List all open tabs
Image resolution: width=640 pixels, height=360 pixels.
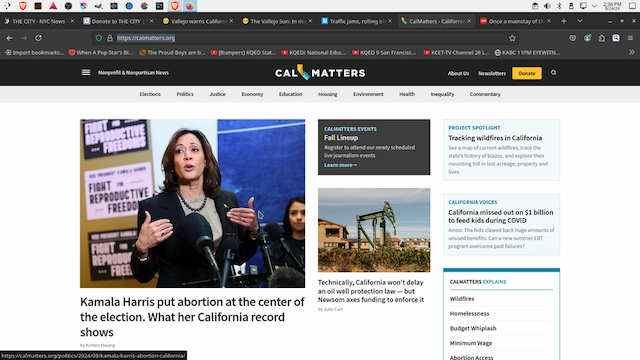coord(580,21)
